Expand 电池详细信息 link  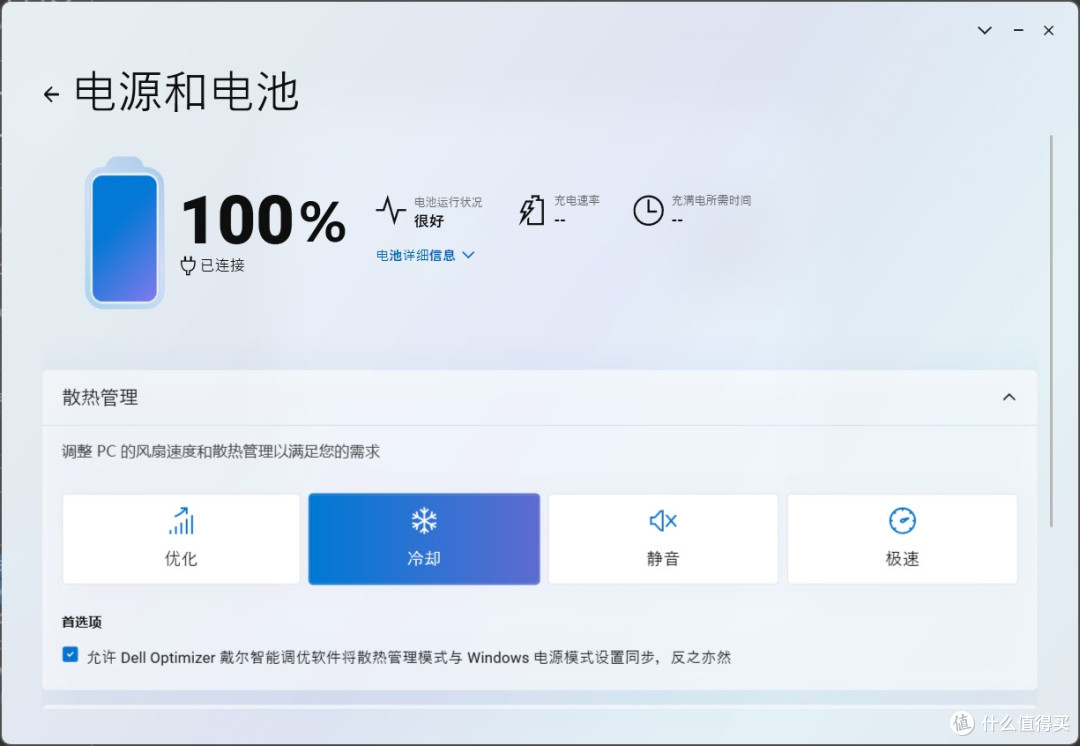click(425, 256)
